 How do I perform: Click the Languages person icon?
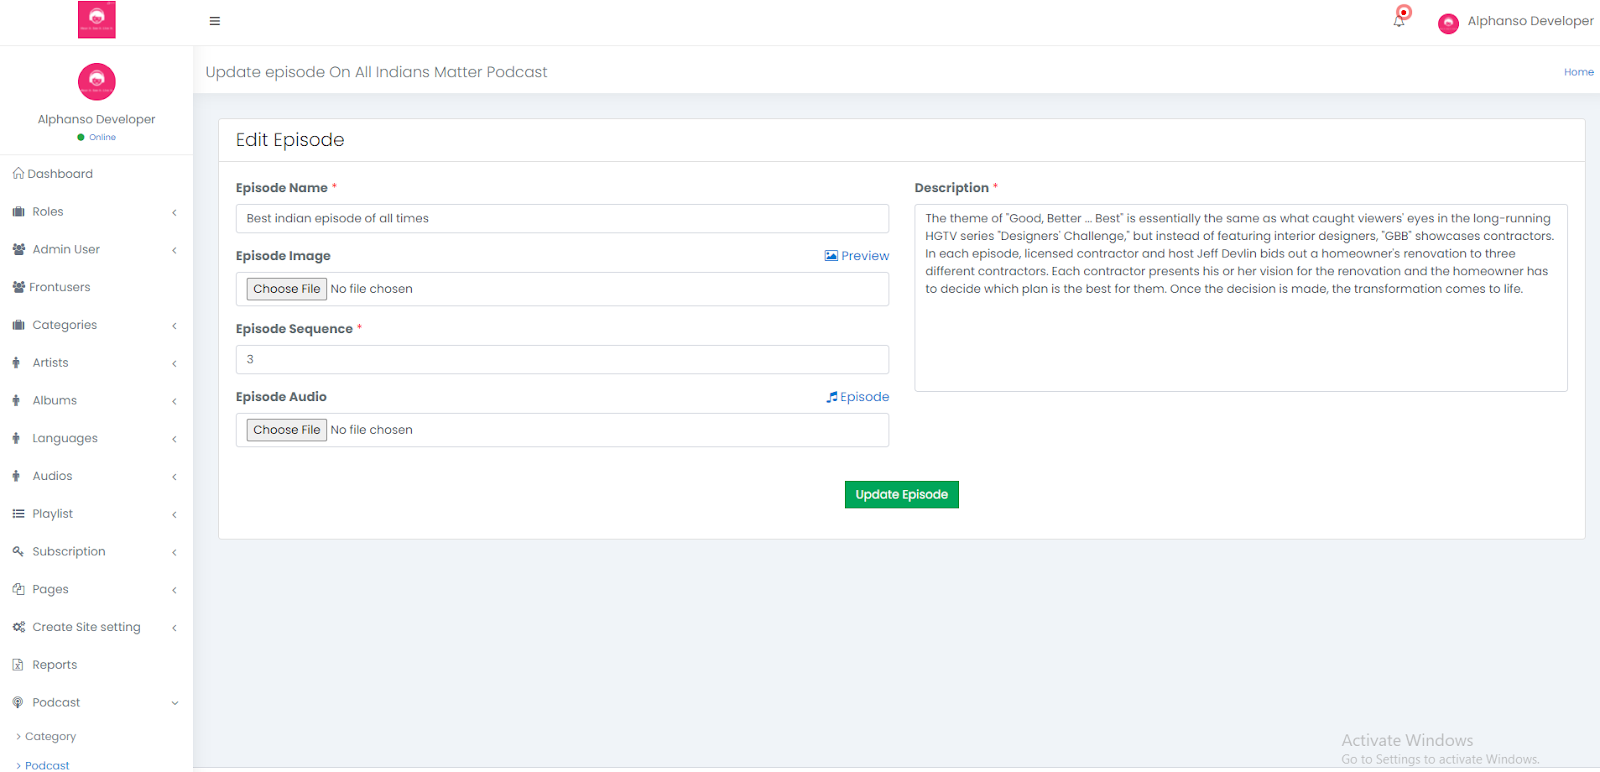tap(16, 438)
